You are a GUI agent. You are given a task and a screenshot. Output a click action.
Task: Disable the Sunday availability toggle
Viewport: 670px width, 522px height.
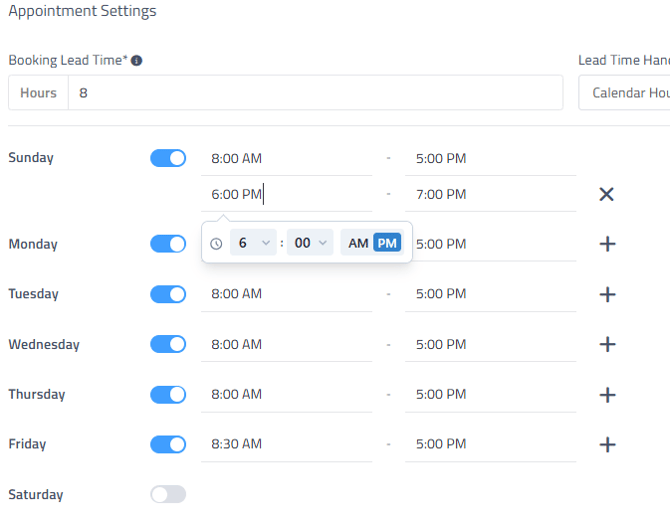168,158
